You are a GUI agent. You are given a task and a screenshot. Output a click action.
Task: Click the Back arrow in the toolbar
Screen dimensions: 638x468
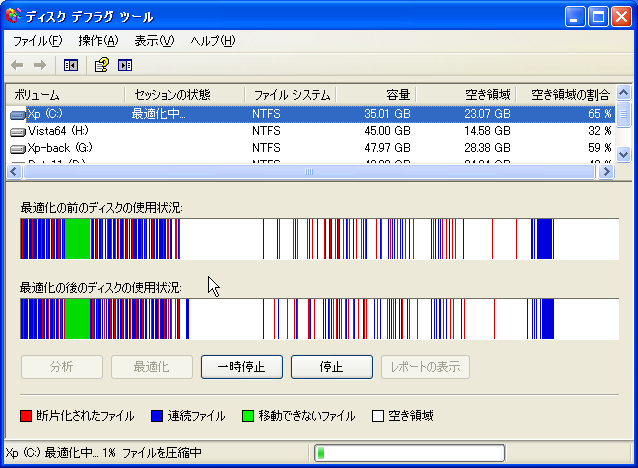click(17, 65)
